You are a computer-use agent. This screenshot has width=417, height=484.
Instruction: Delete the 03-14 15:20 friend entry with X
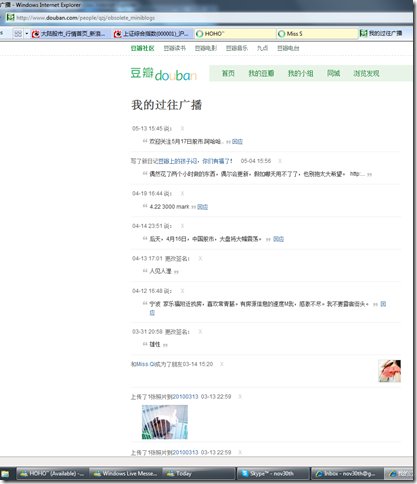point(222,364)
